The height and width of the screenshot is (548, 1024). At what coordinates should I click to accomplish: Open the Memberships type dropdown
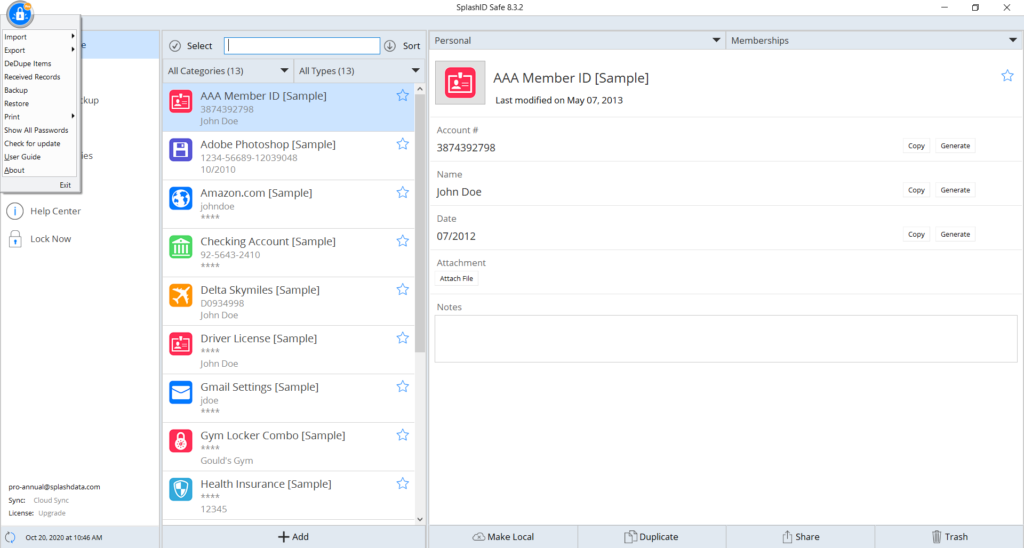pyautogui.click(x=873, y=41)
